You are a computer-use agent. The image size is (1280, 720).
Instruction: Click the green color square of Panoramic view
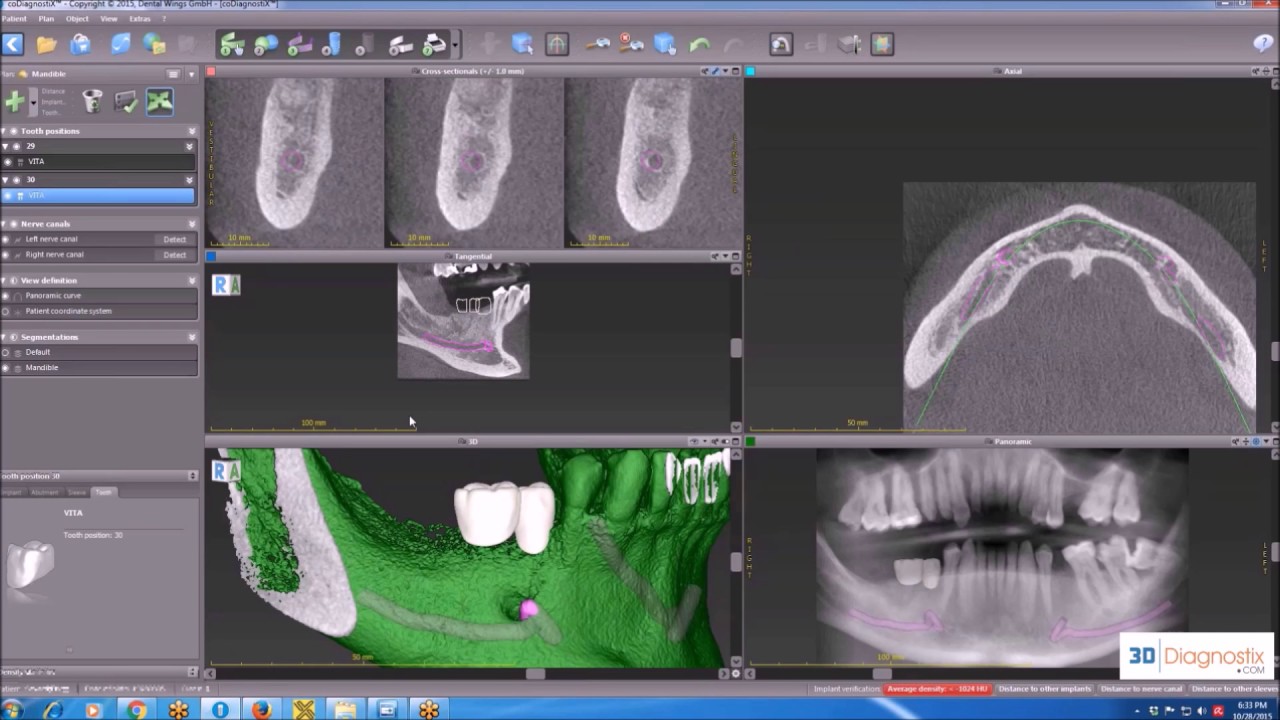pyautogui.click(x=750, y=442)
